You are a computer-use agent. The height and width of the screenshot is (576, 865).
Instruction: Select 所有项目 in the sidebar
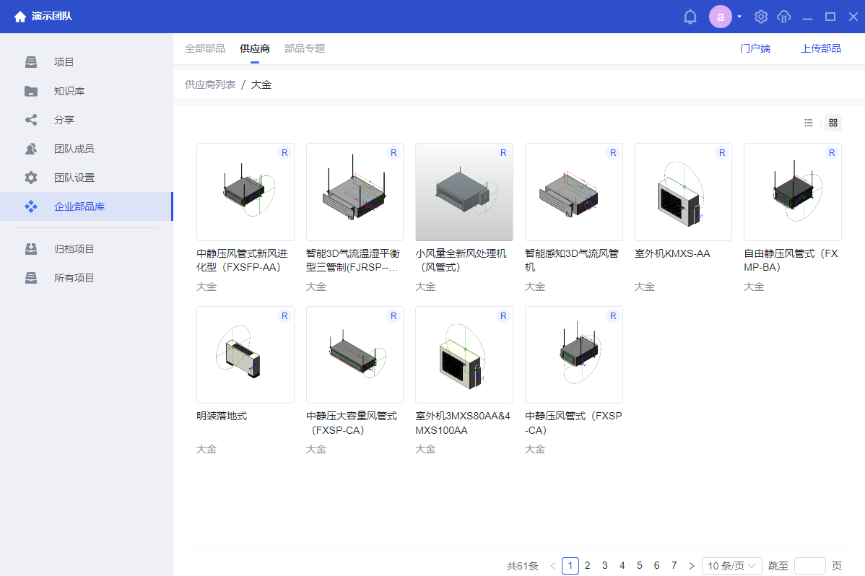[x=74, y=278]
